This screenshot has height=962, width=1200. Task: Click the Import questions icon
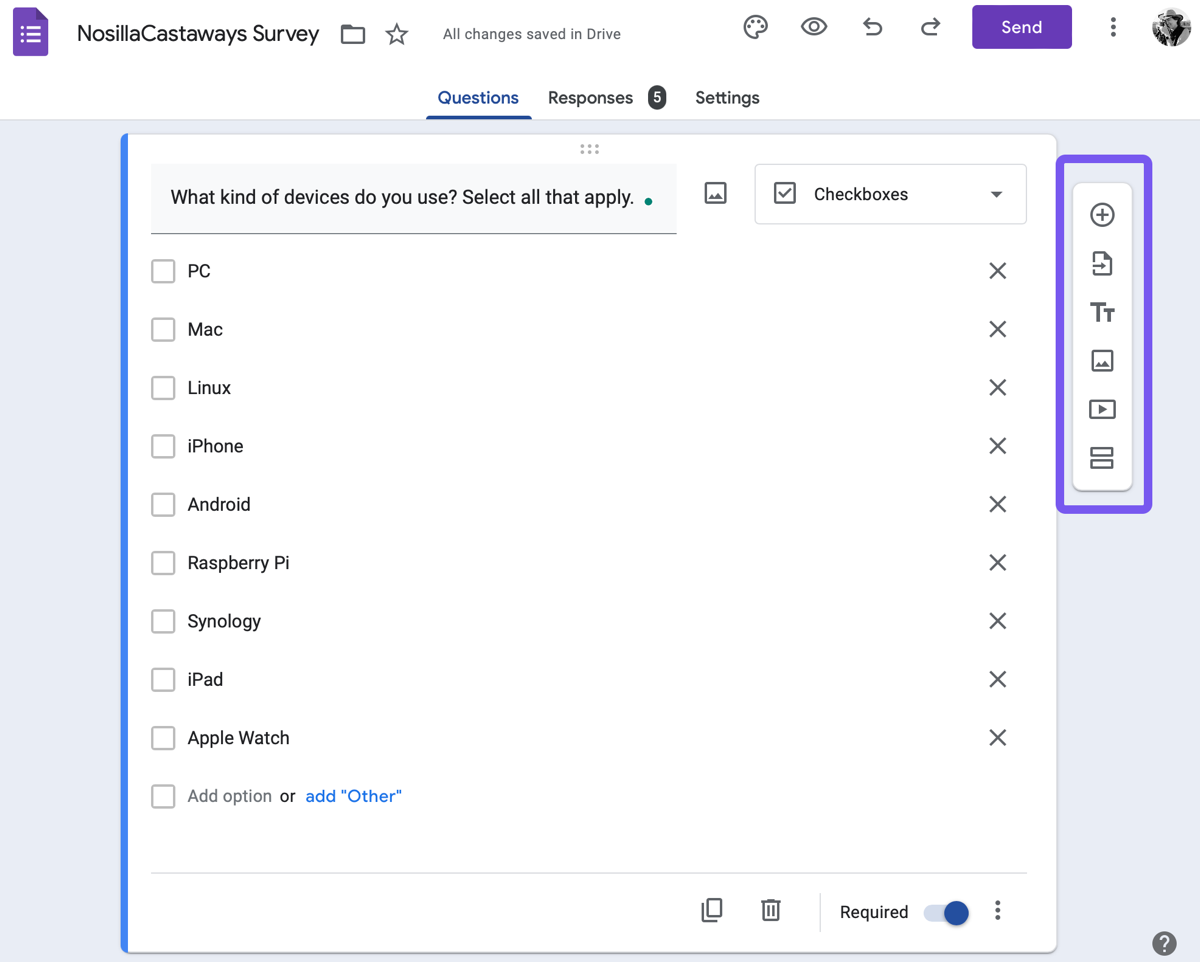[x=1102, y=264]
